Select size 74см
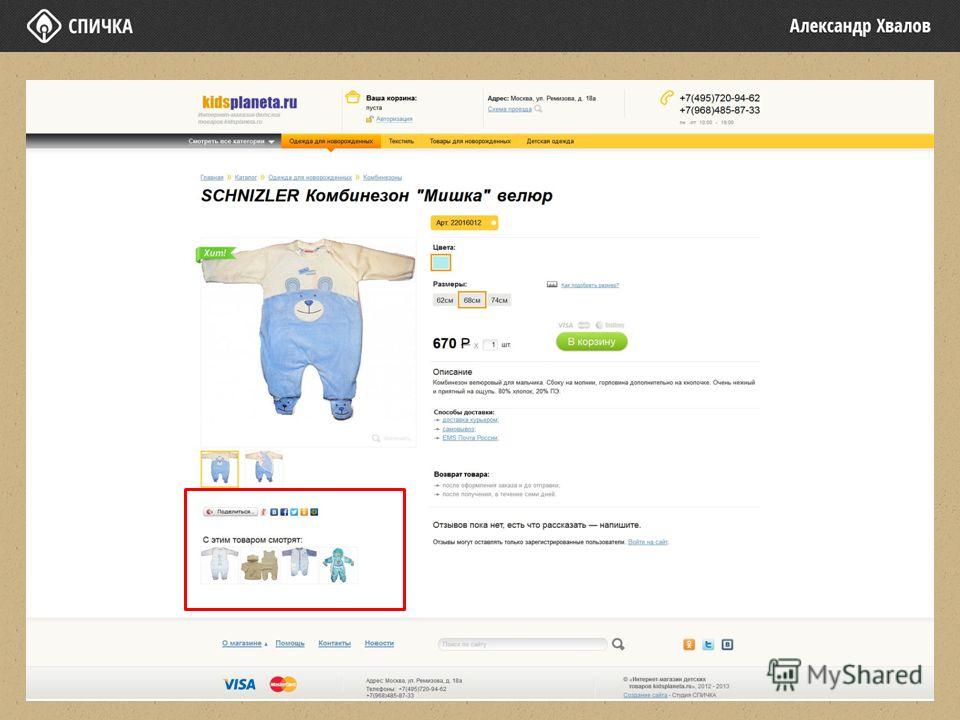This screenshot has height=720, width=960. [499, 300]
